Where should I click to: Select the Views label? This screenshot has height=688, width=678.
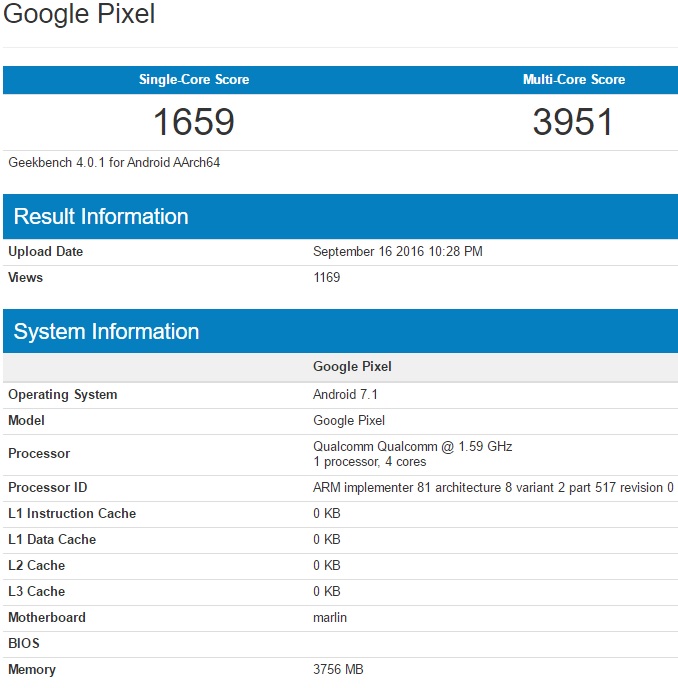(25, 277)
